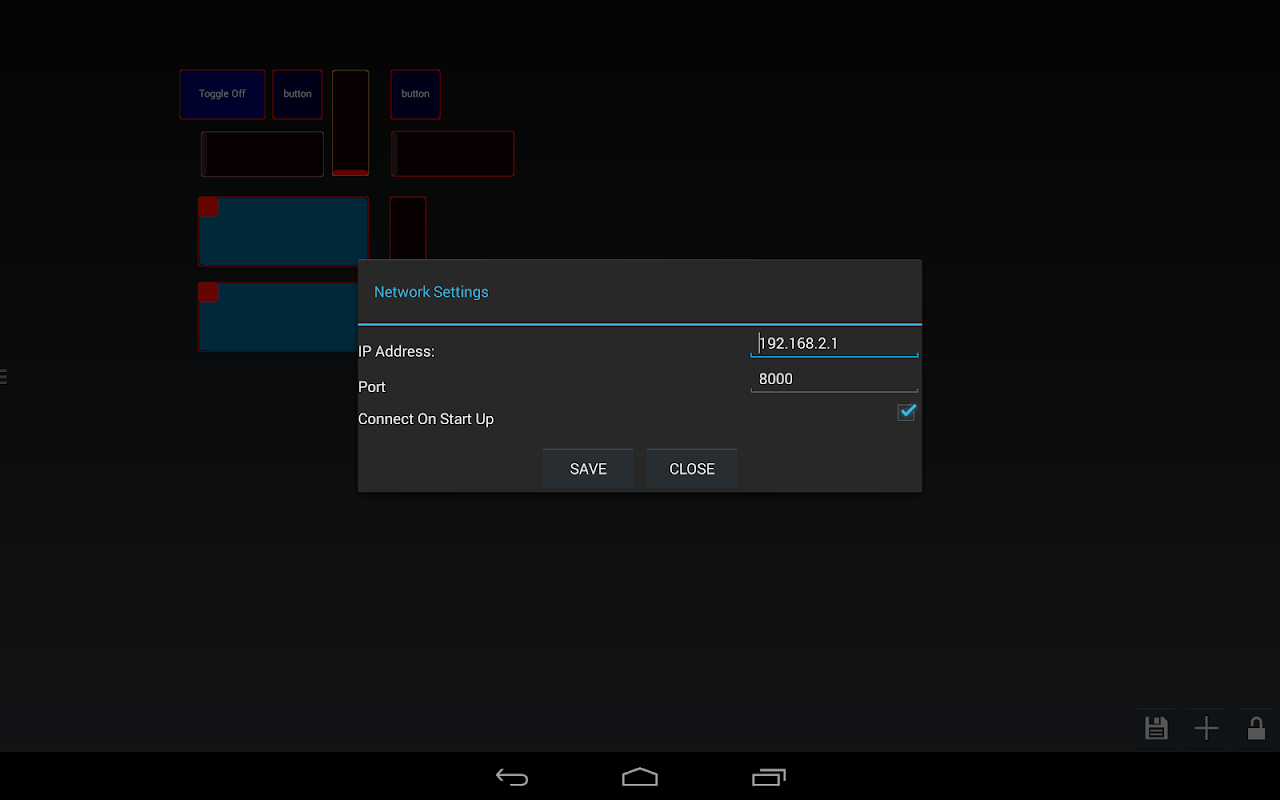Click the 'Network Settings' dialog title
The height and width of the screenshot is (800, 1280).
(x=431, y=292)
